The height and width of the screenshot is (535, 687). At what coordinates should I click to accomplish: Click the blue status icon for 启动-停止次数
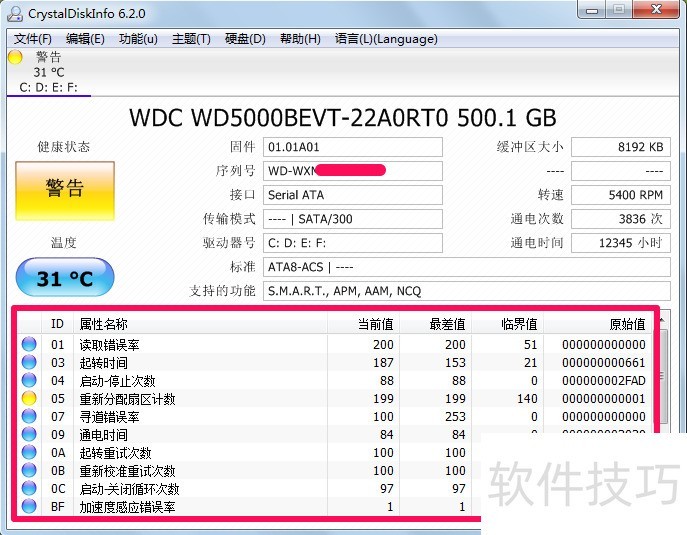click(29, 380)
